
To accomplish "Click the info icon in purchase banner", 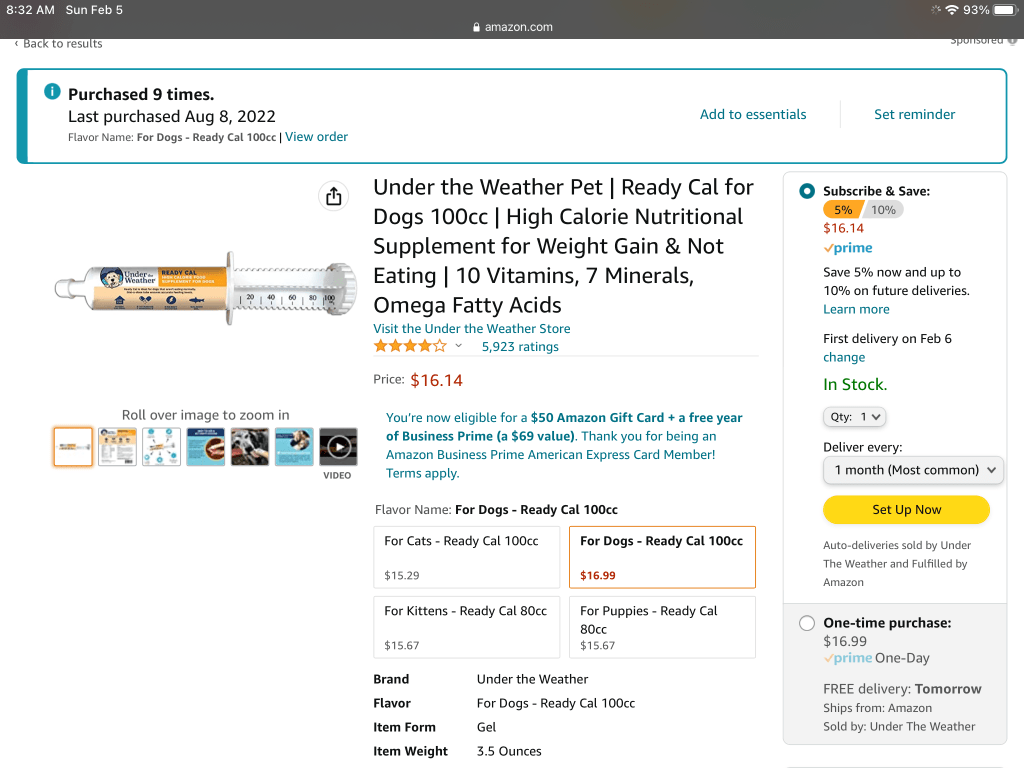I will 52,92.
